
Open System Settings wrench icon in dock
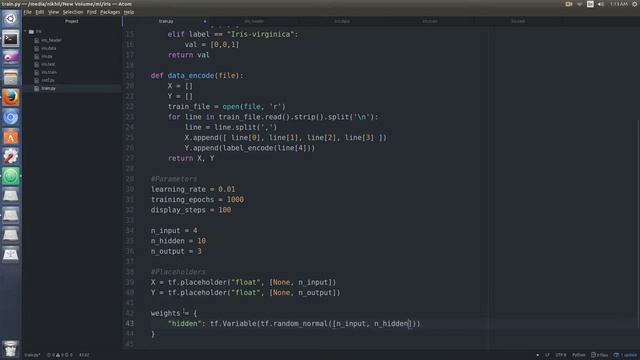coord(11,157)
